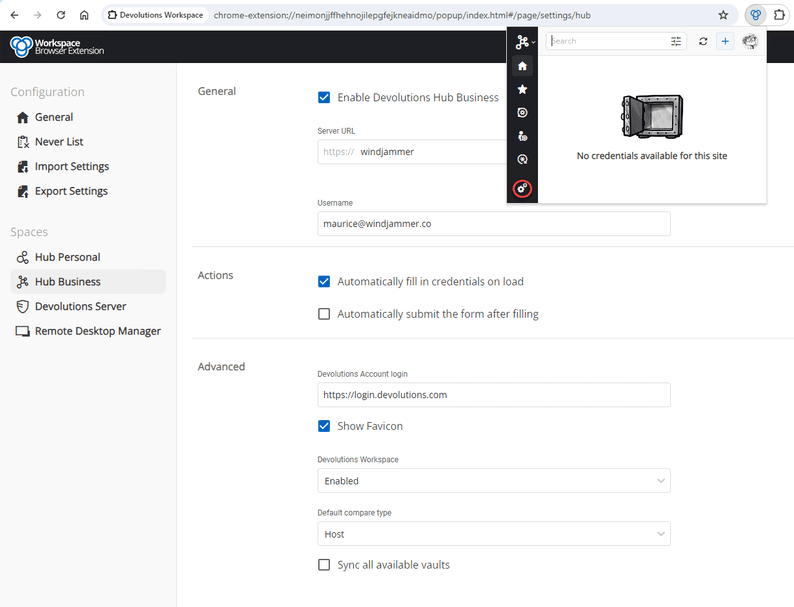
Task: Uncheck the Show Favicon option
Action: tap(324, 426)
